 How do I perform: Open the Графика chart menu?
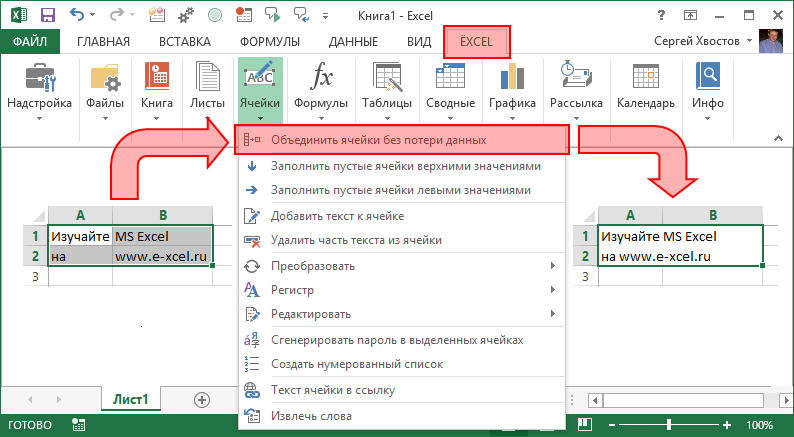coord(512,91)
